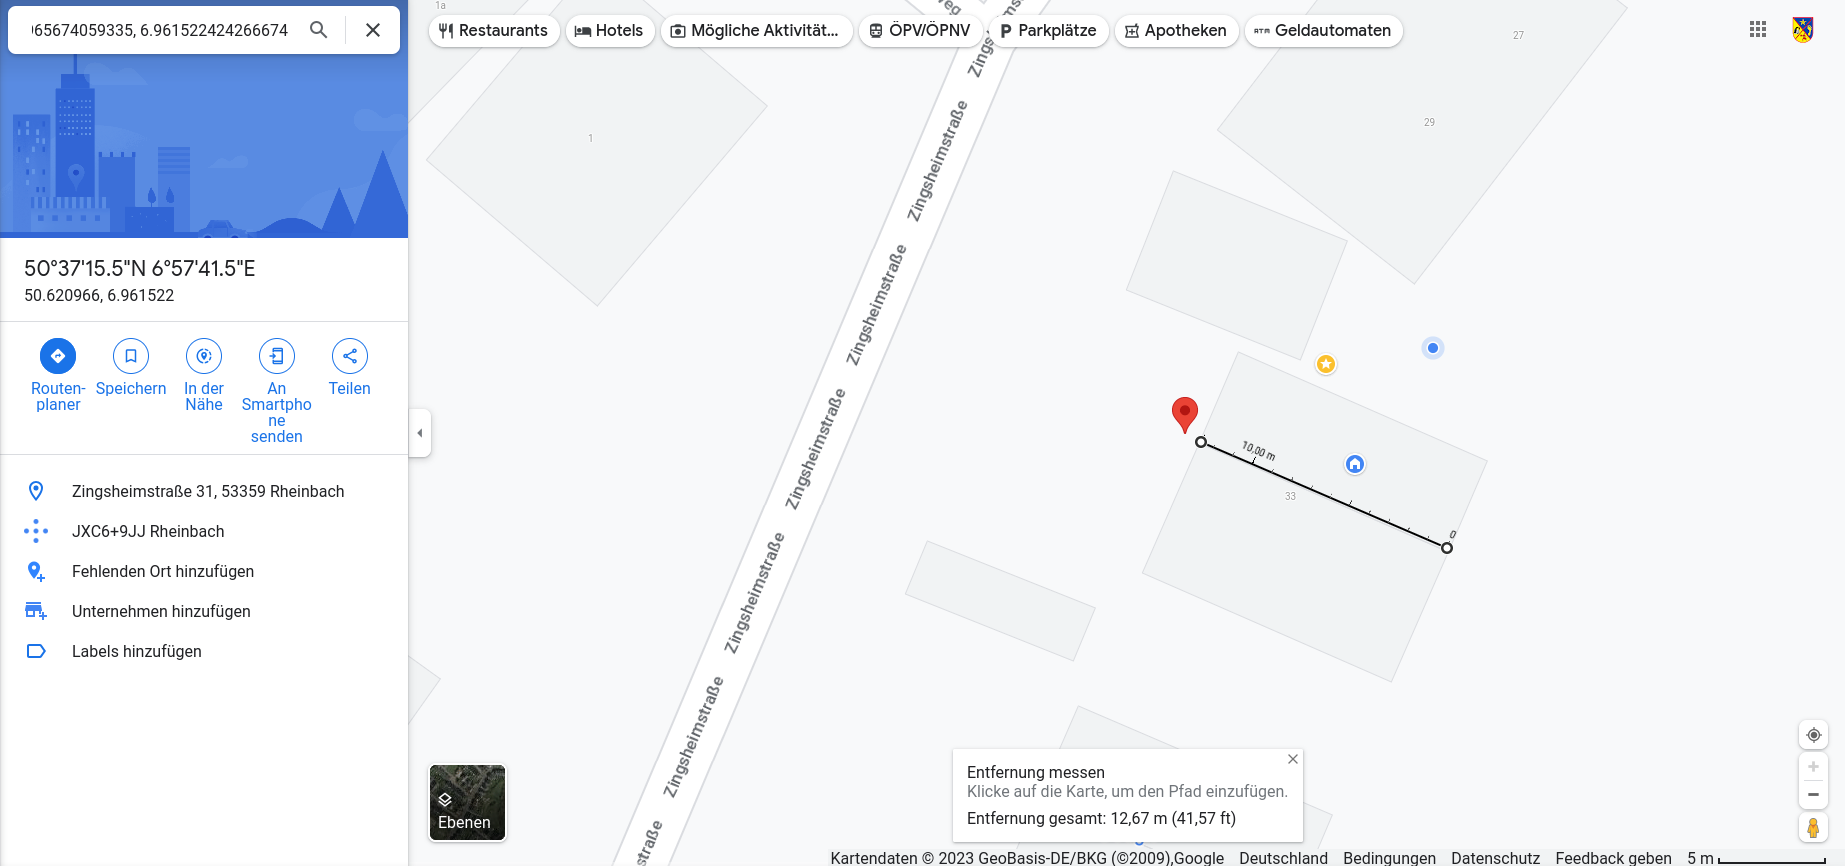This screenshot has width=1845, height=866.
Task: Show Apotheken on the map
Action: (x=1176, y=31)
